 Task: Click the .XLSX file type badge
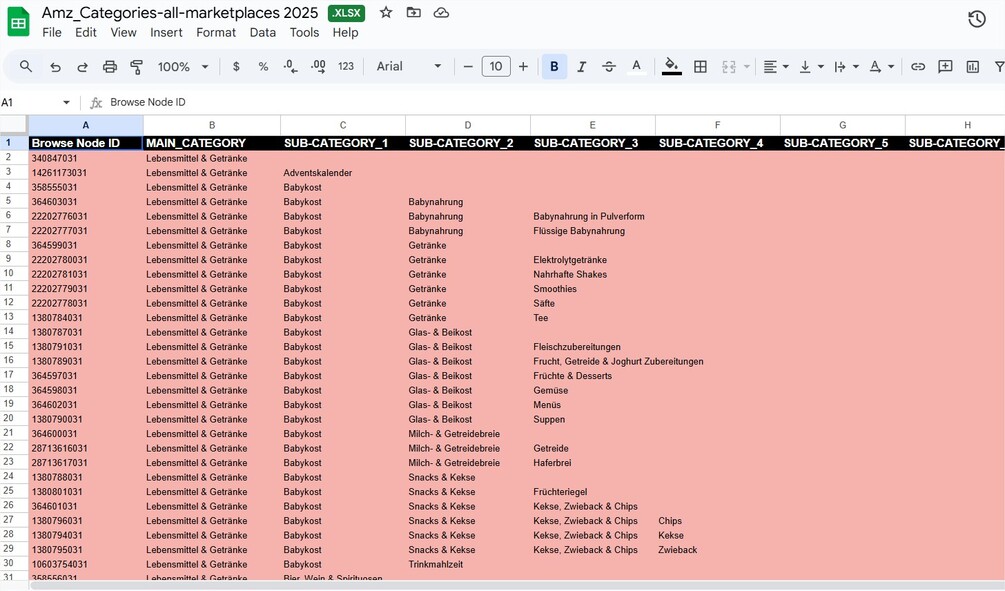pyautogui.click(x=346, y=13)
